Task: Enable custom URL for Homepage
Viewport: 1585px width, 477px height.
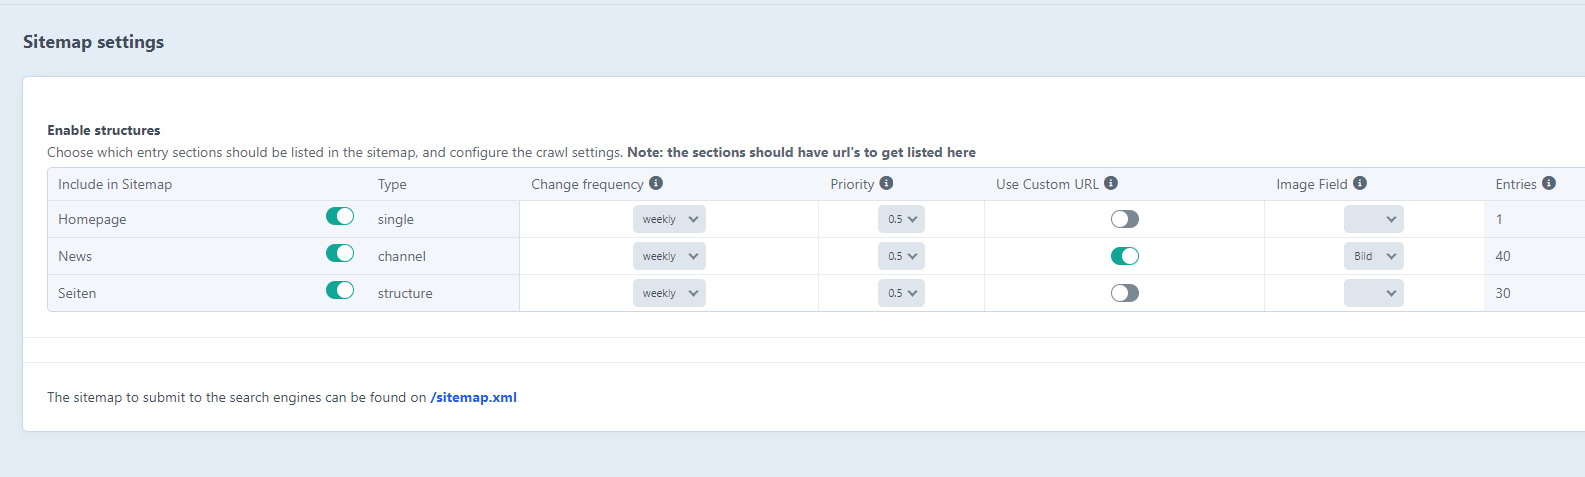Action: tap(1125, 219)
